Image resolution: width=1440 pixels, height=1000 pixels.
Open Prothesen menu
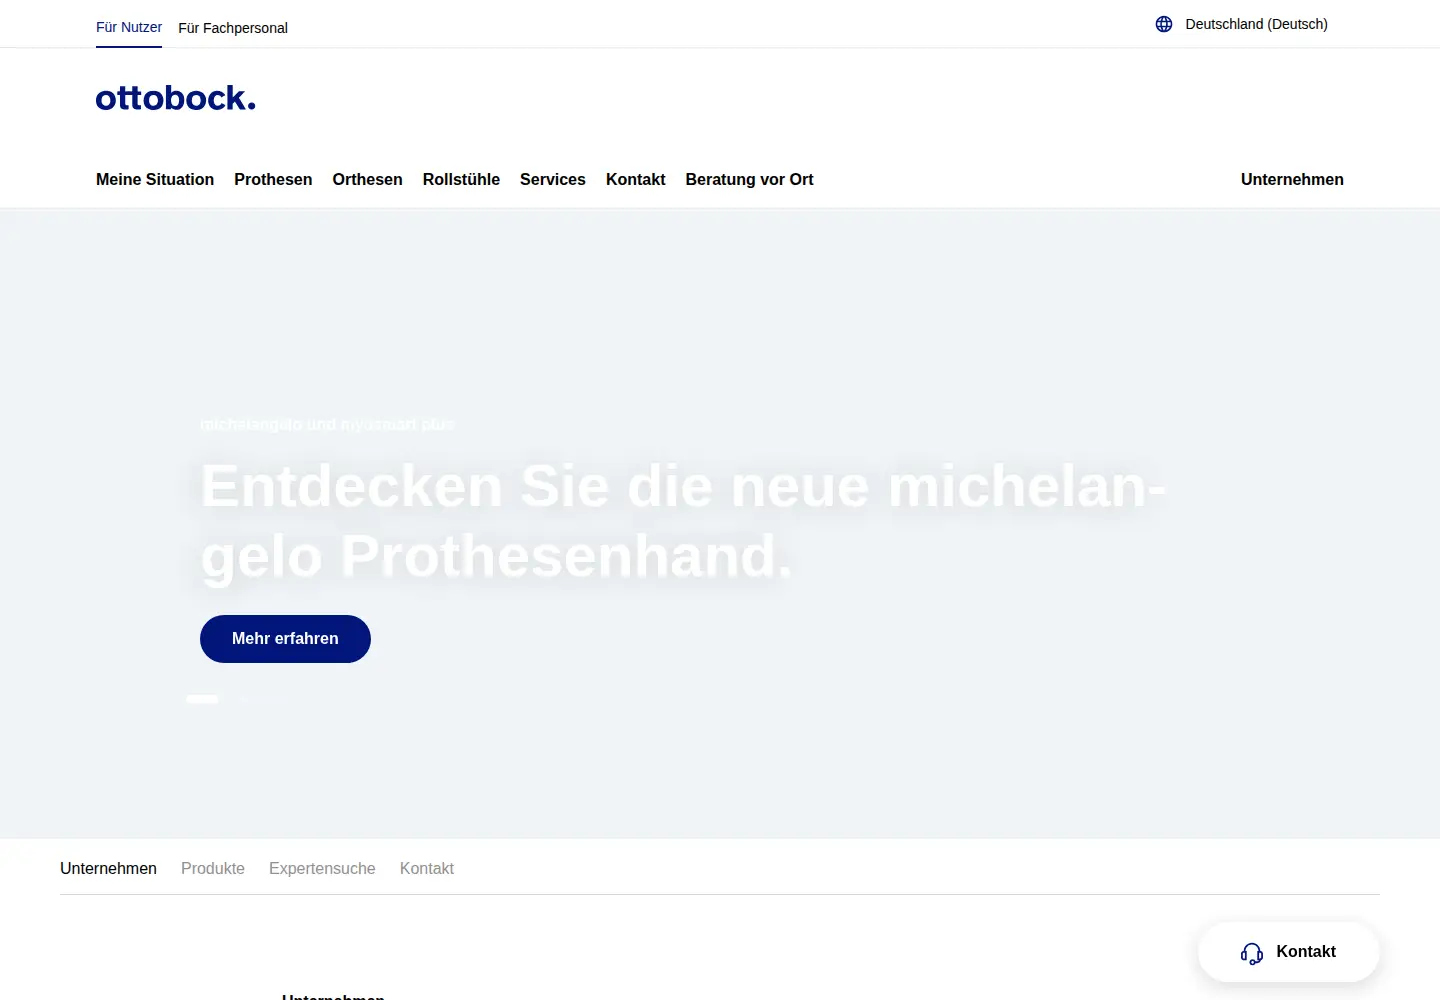click(x=273, y=179)
